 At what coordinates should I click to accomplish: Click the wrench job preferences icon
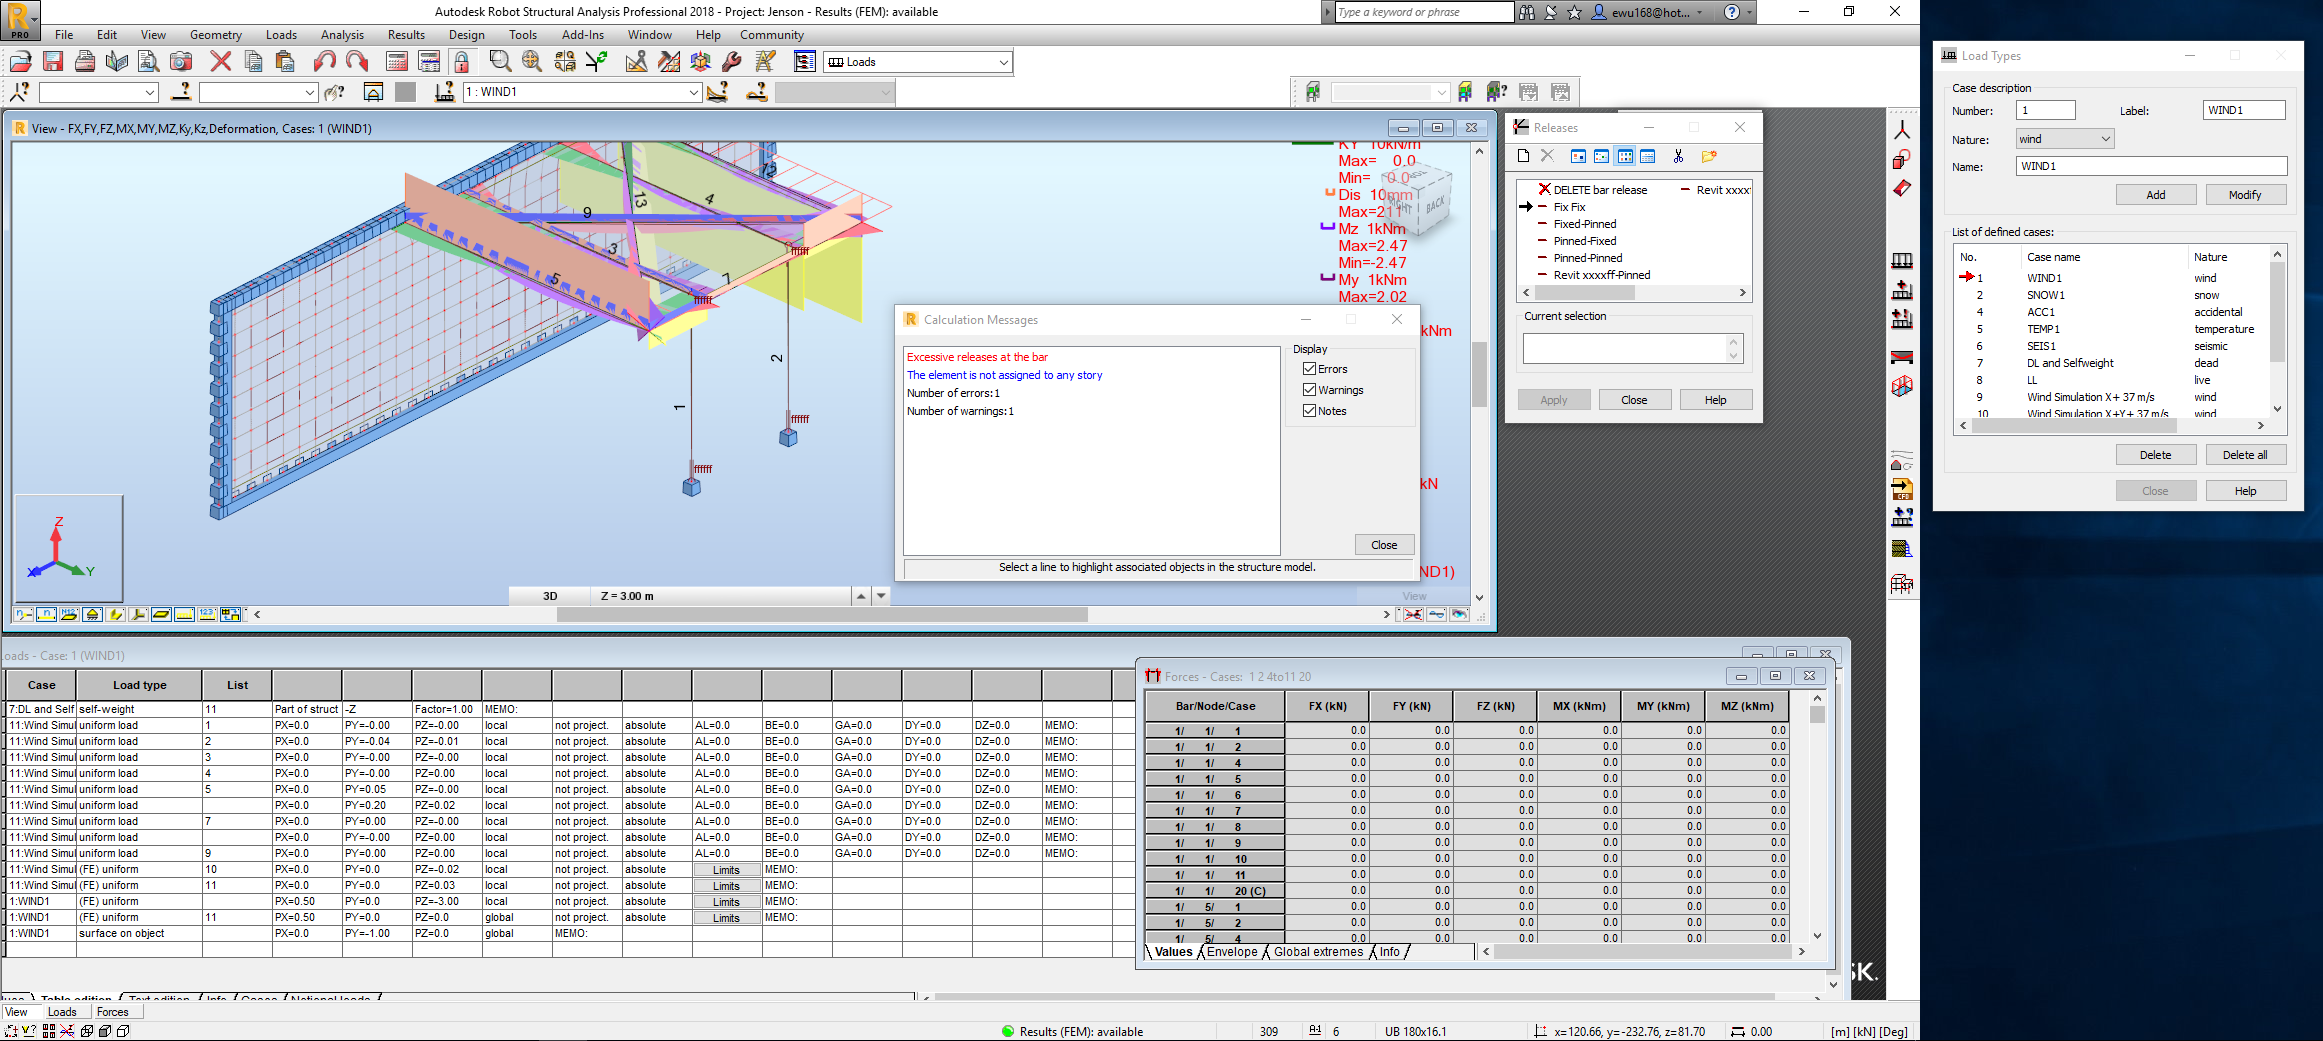coord(732,62)
